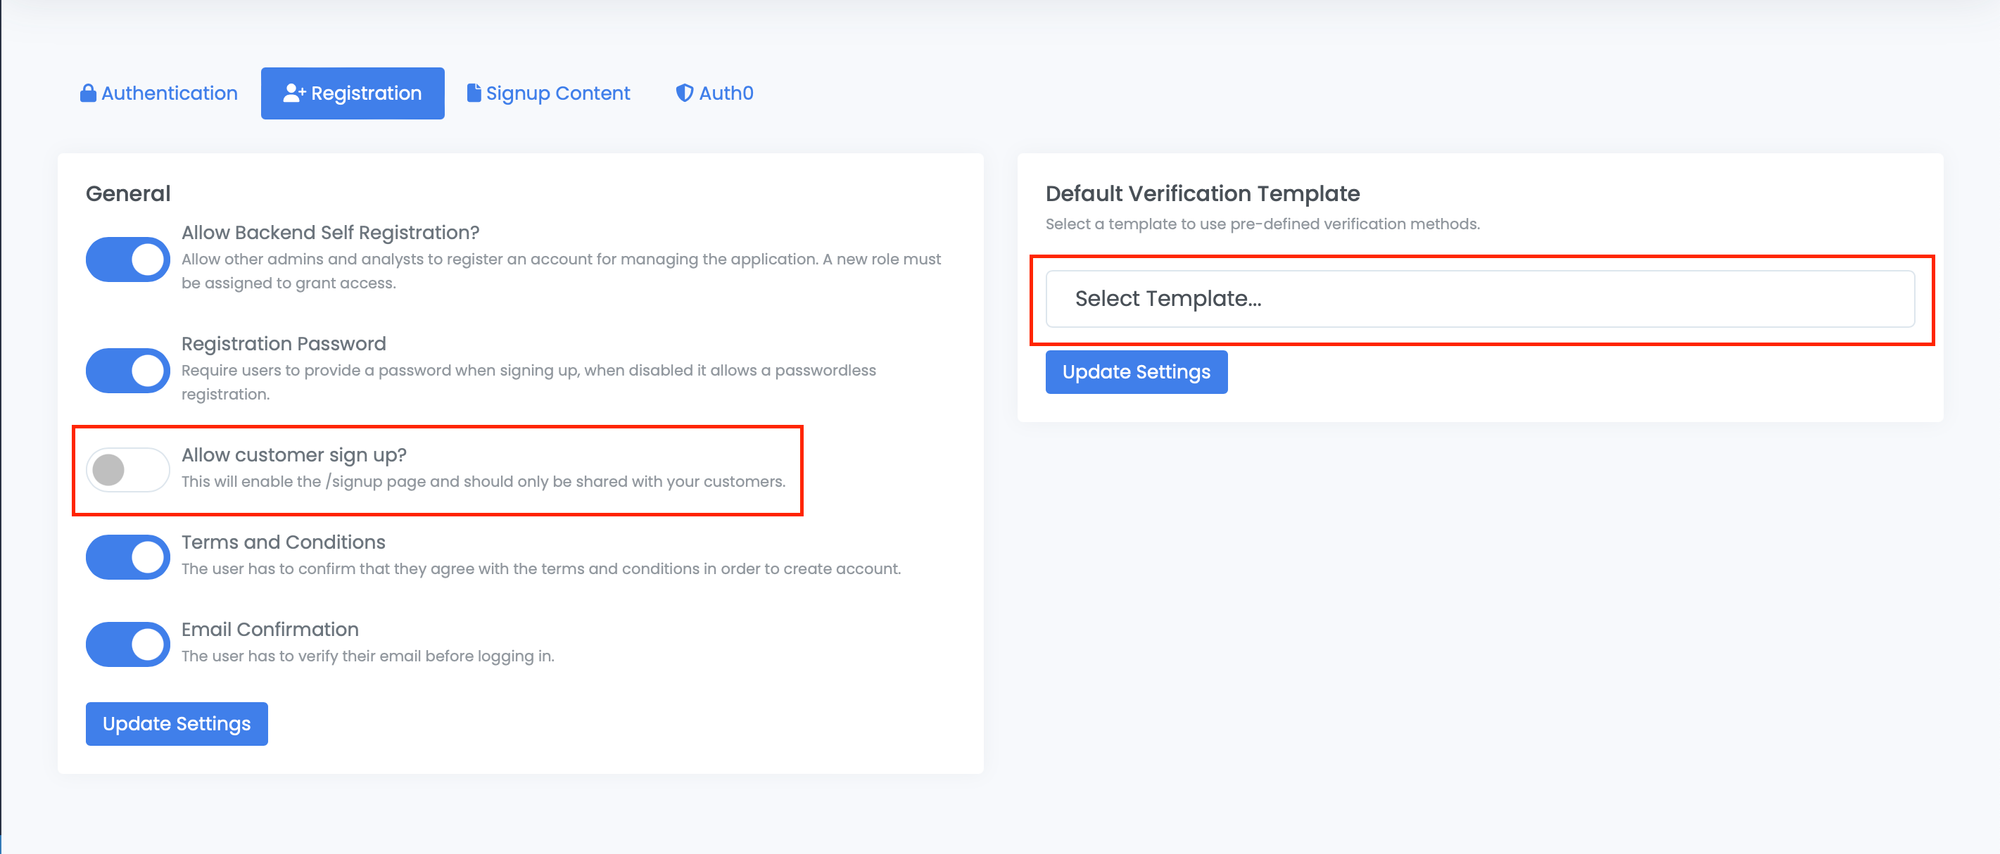The image size is (2000, 854).
Task: Open the Signup Content tab label
Action: click(x=558, y=93)
